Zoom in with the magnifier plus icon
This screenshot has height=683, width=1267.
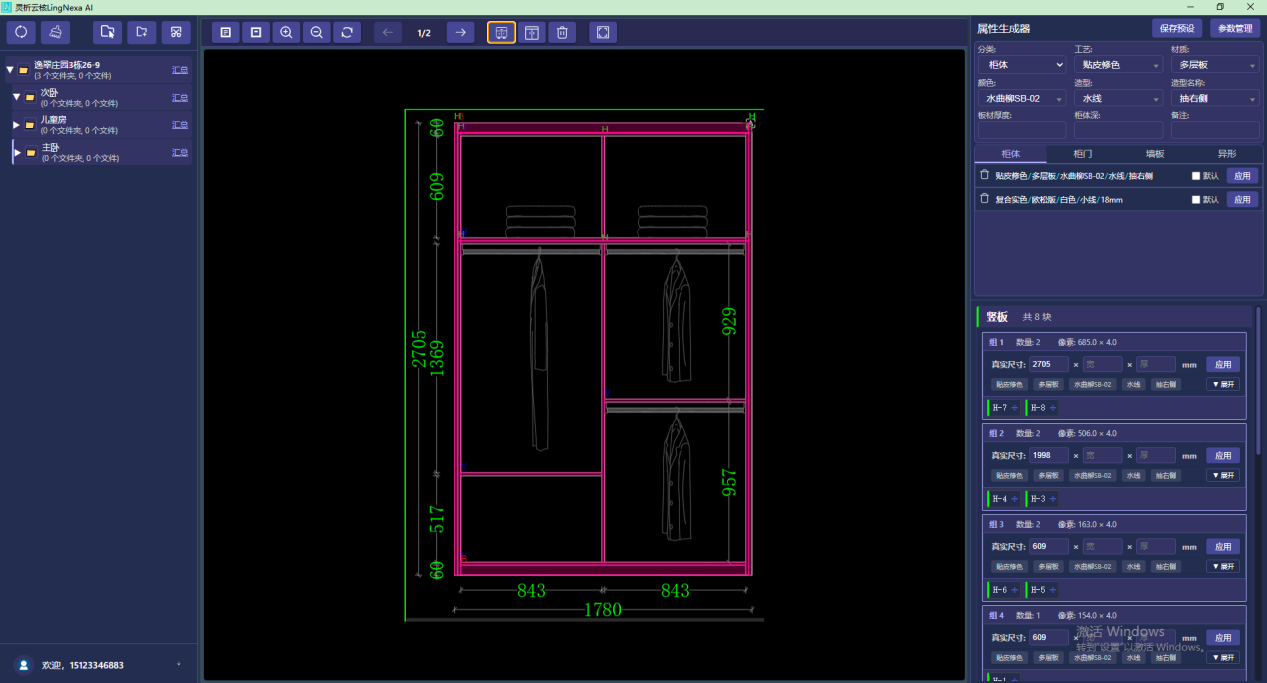(x=286, y=32)
